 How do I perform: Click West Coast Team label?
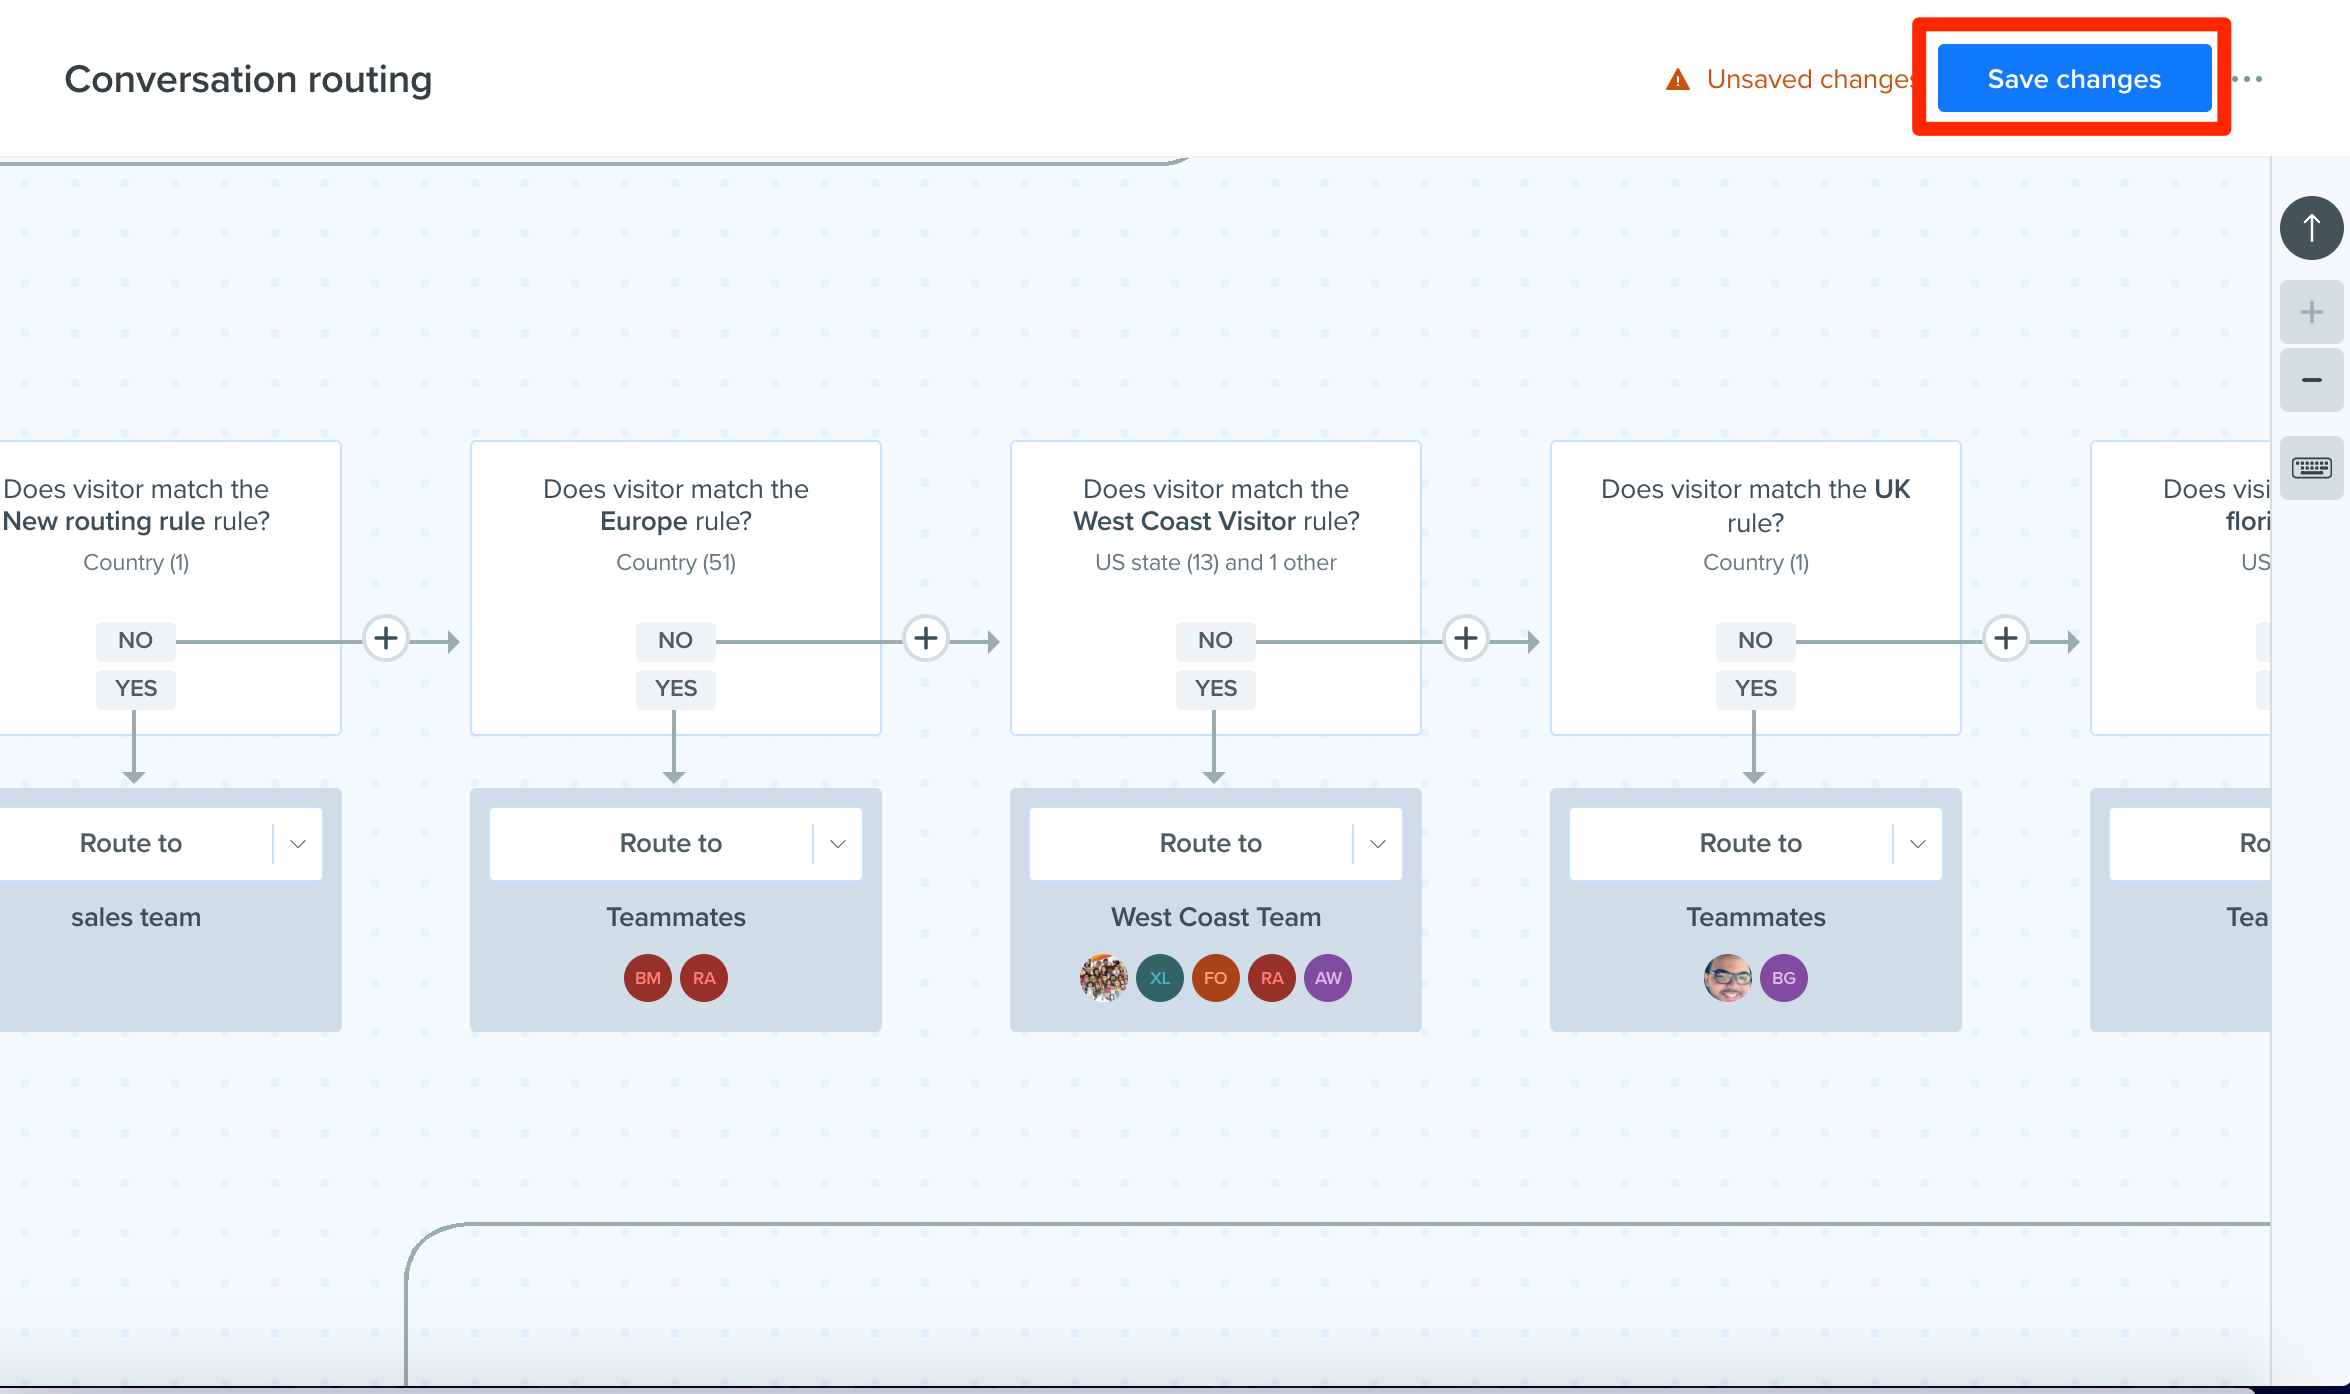coord(1216,917)
